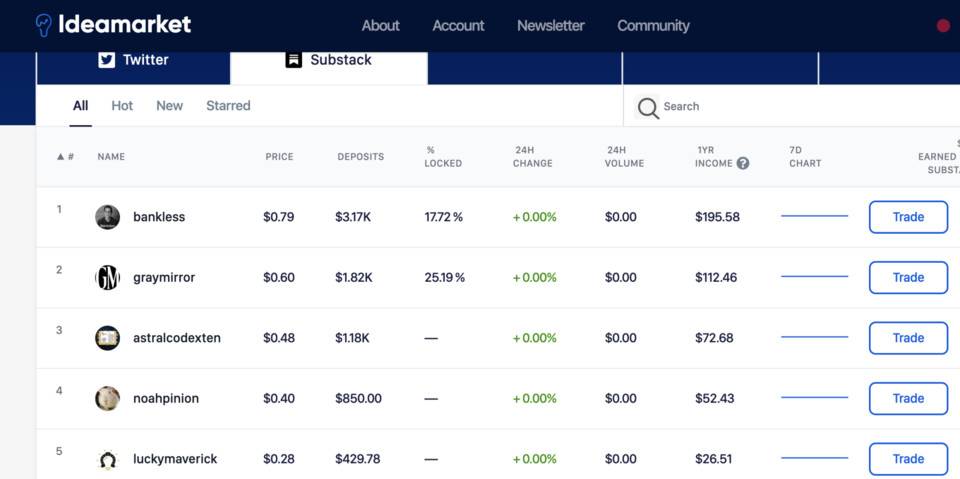Click the noahpinion avatar image

[107, 398]
